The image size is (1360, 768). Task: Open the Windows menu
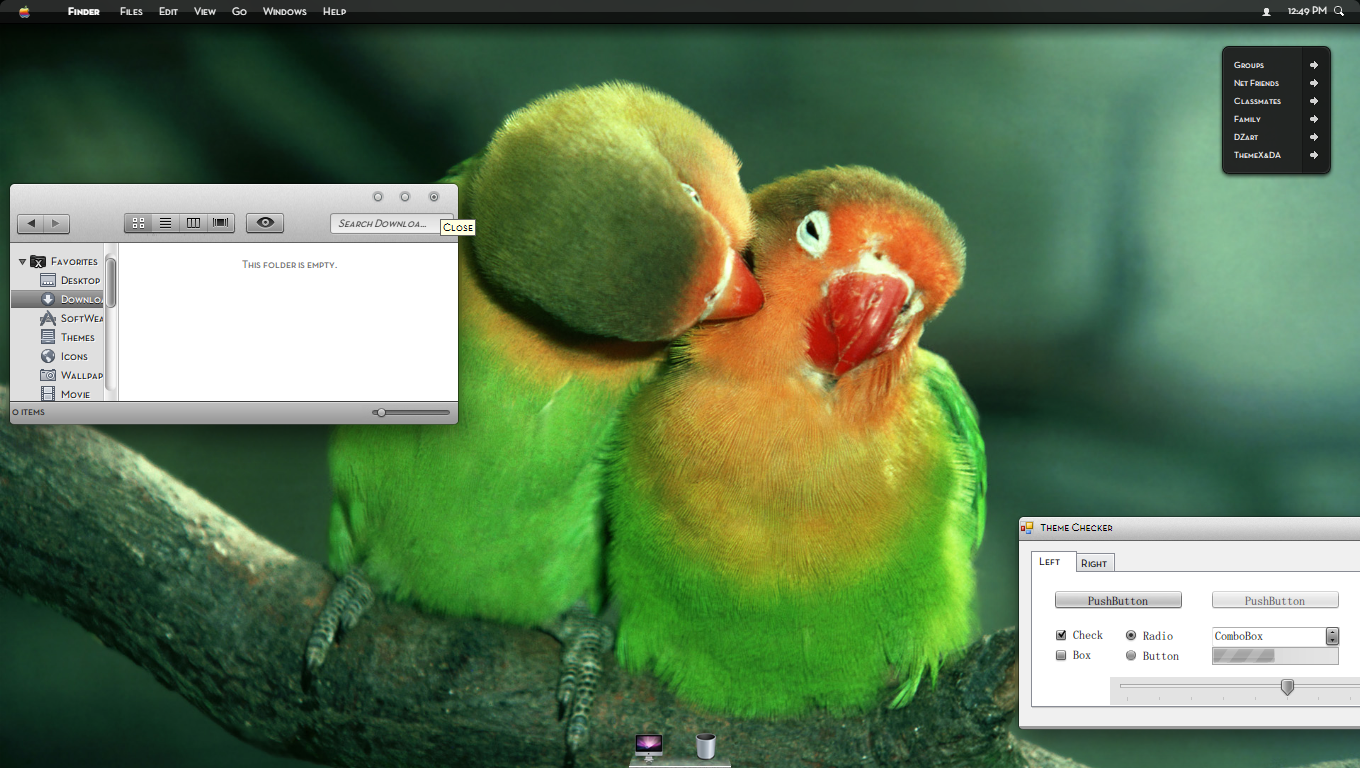point(285,11)
